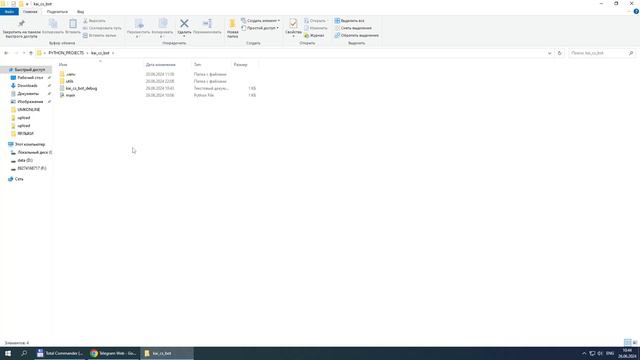Open Изображения in the navigation pane
Screen dimensions: 640x360
coord(30,102)
